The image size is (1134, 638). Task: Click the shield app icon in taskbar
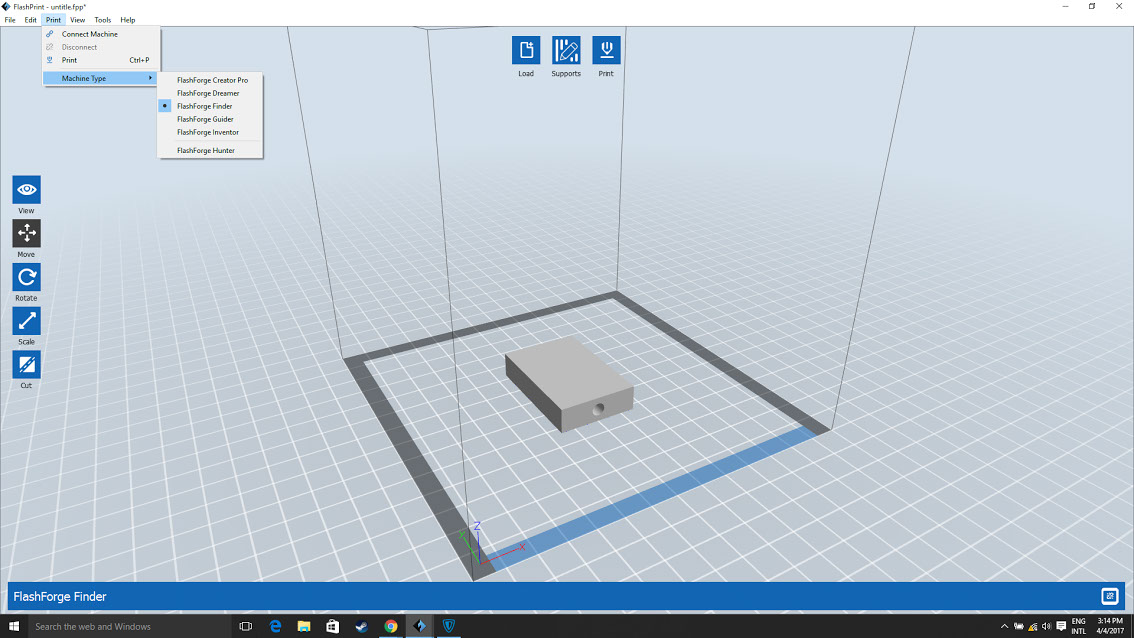pyautogui.click(x=448, y=626)
